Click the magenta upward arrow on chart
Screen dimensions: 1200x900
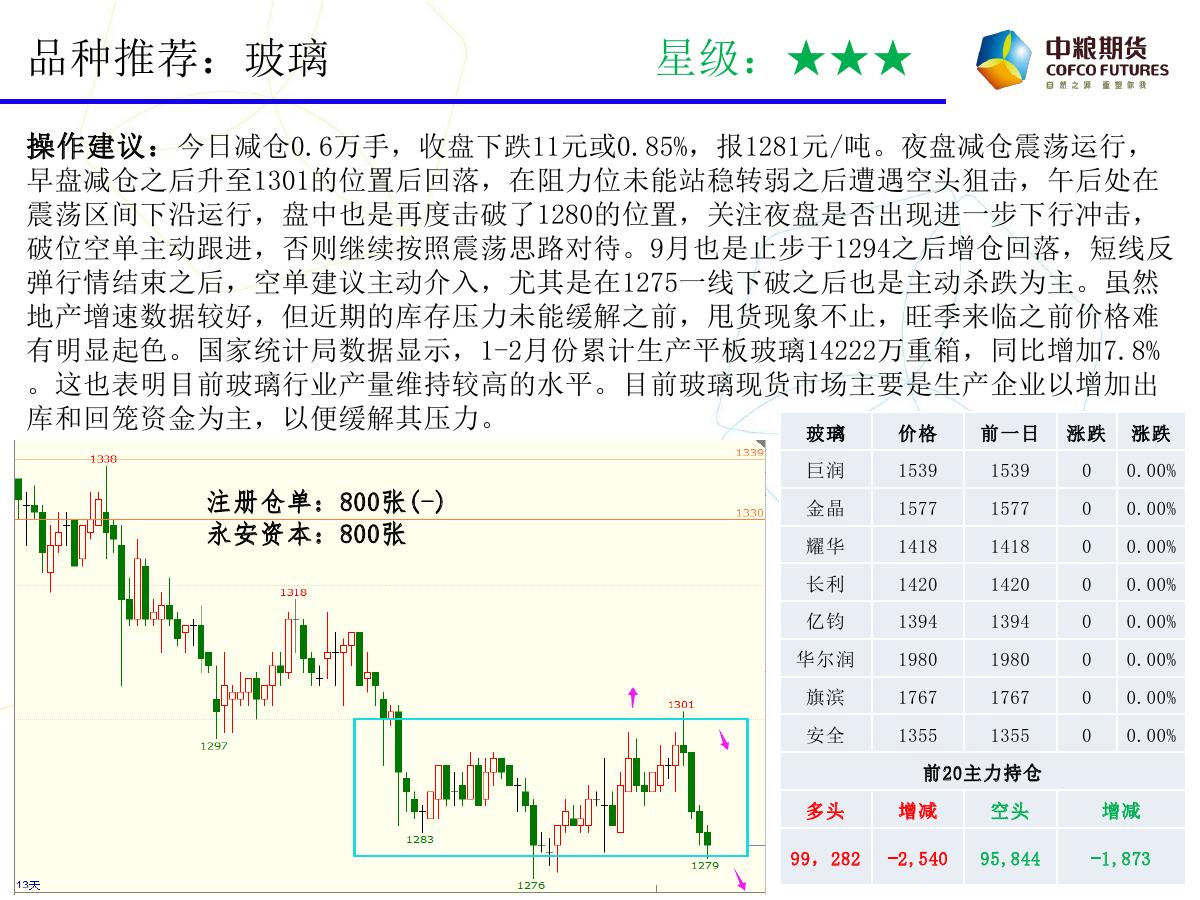[632, 696]
